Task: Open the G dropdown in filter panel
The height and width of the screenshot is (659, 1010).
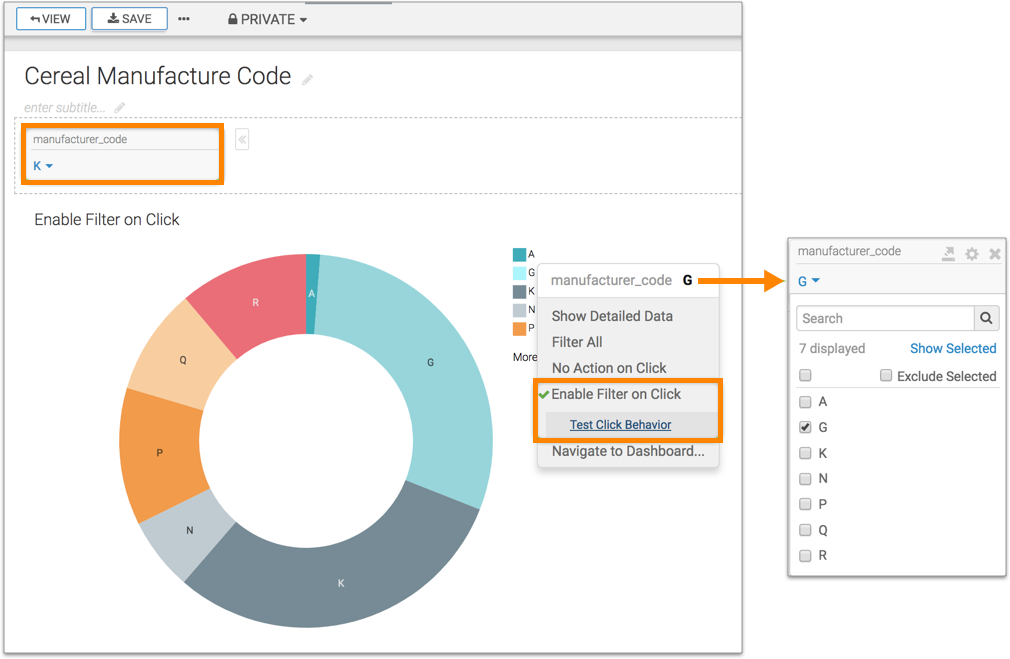Action: pos(808,281)
